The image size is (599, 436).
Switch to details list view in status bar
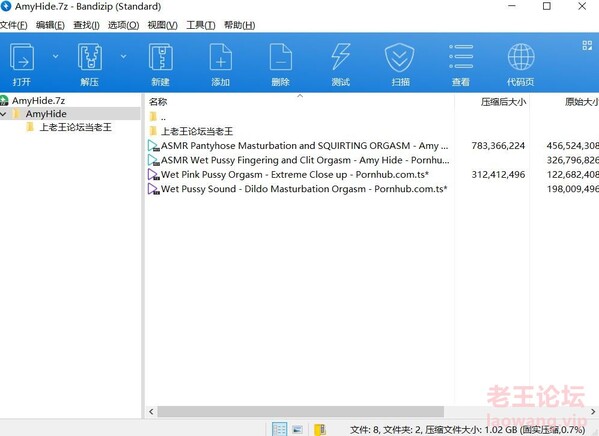tap(279, 429)
